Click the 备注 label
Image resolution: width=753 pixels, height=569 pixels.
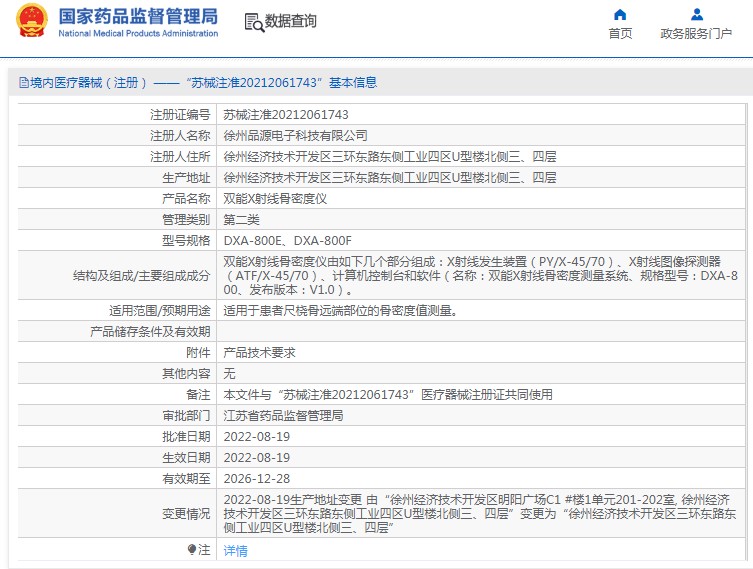(198, 395)
